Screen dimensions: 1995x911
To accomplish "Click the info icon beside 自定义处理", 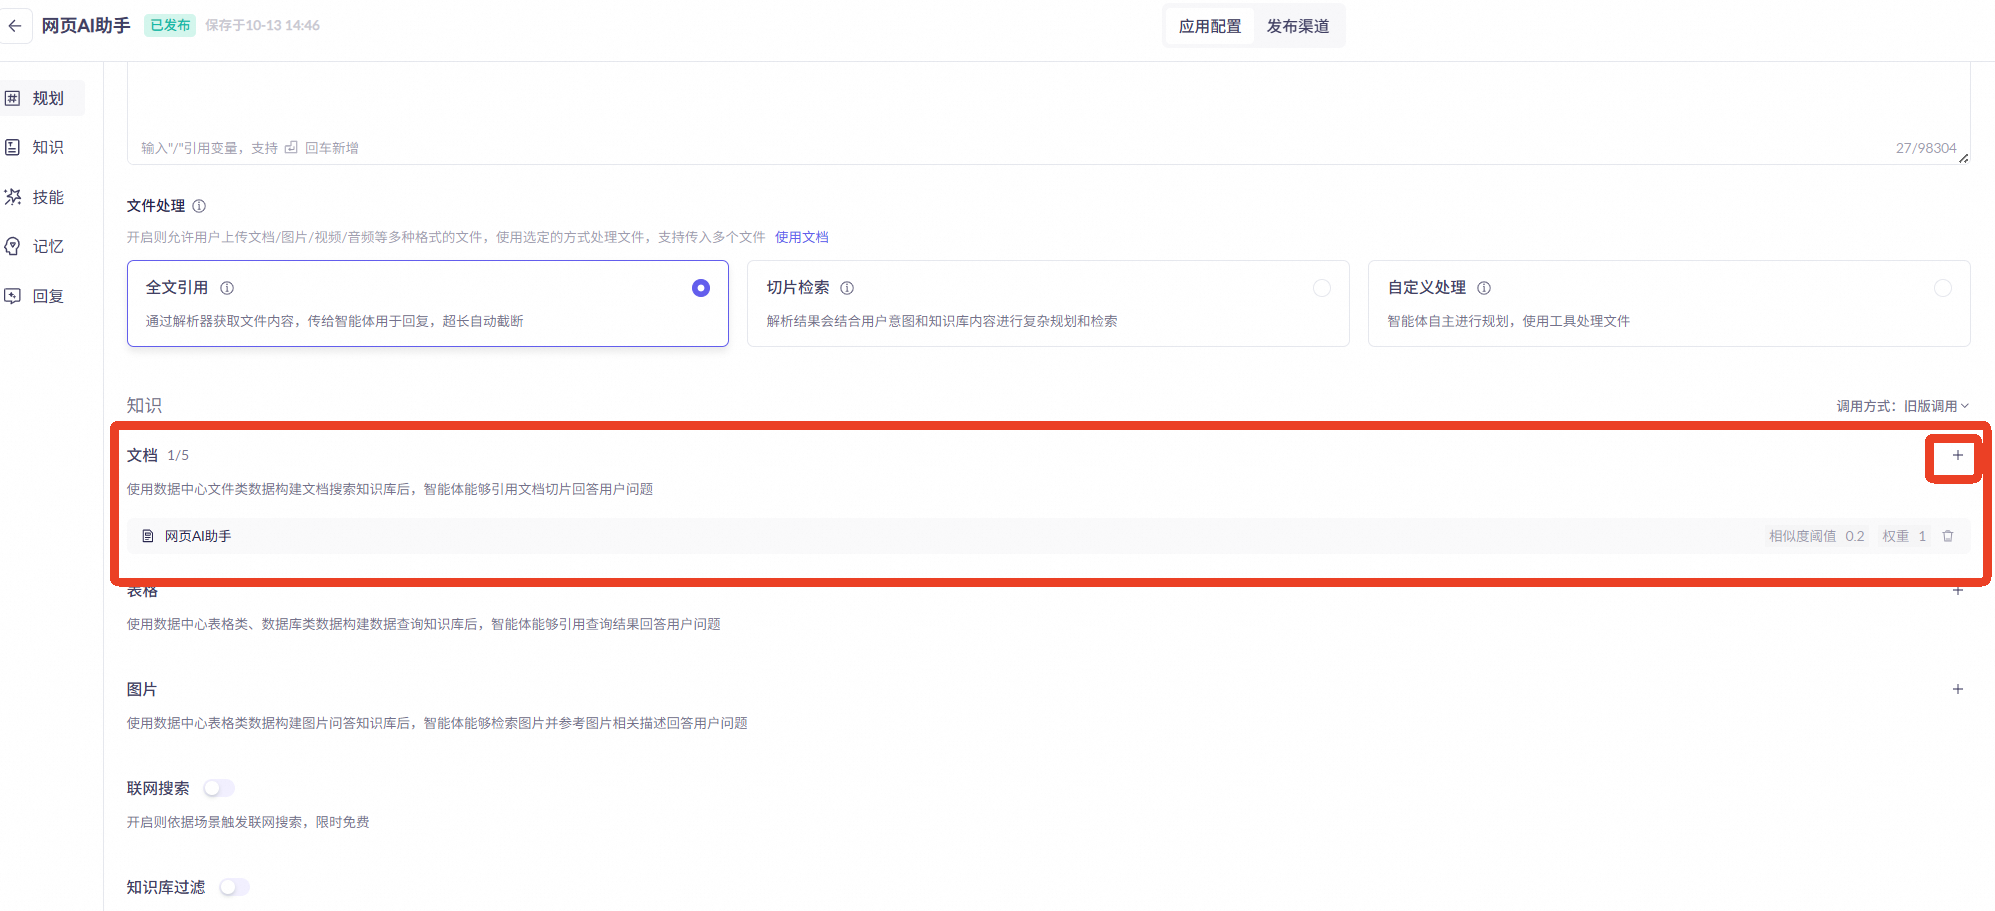I will [x=1484, y=288].
